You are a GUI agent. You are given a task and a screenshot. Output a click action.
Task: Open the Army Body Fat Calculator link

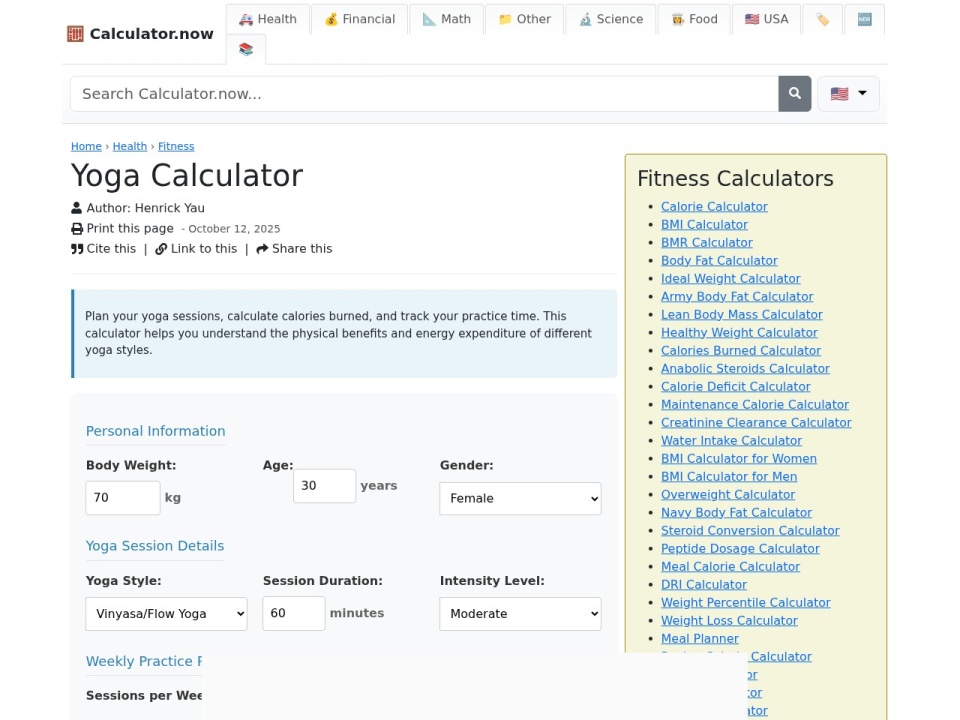coord(737,297)
